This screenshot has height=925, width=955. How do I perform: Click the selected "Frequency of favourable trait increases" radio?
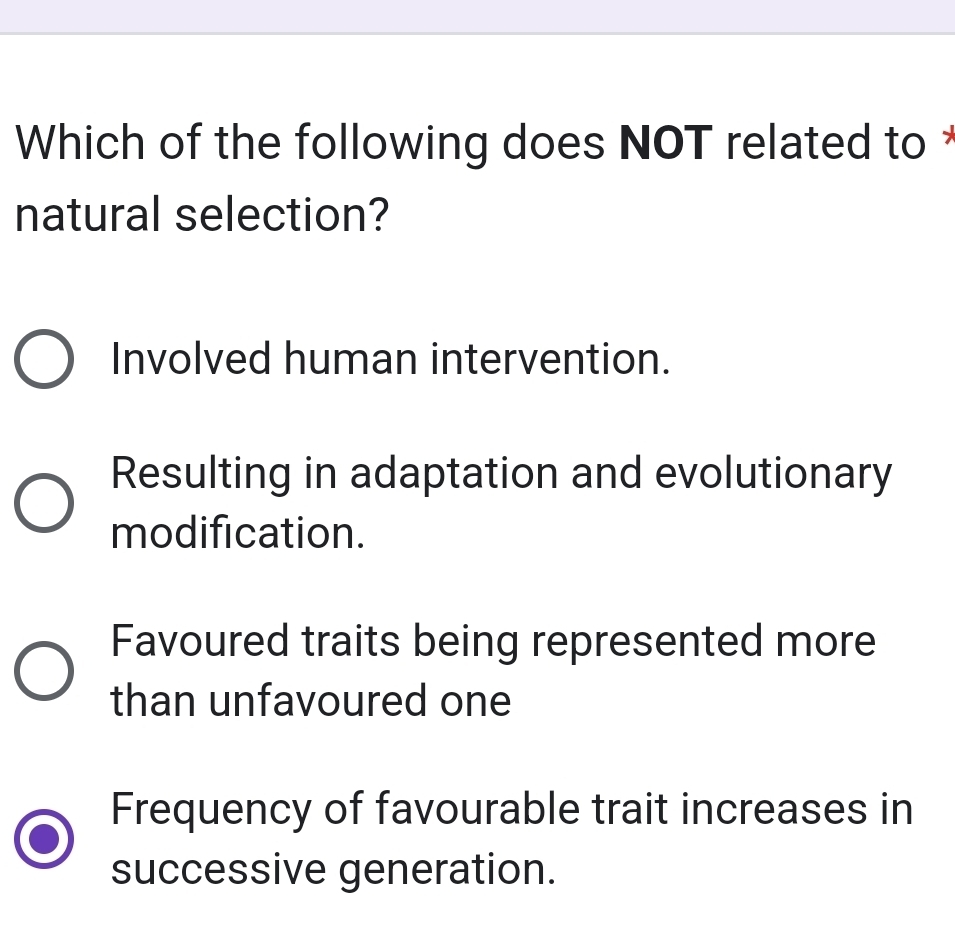pyautogui.click(x=43, y=839)
